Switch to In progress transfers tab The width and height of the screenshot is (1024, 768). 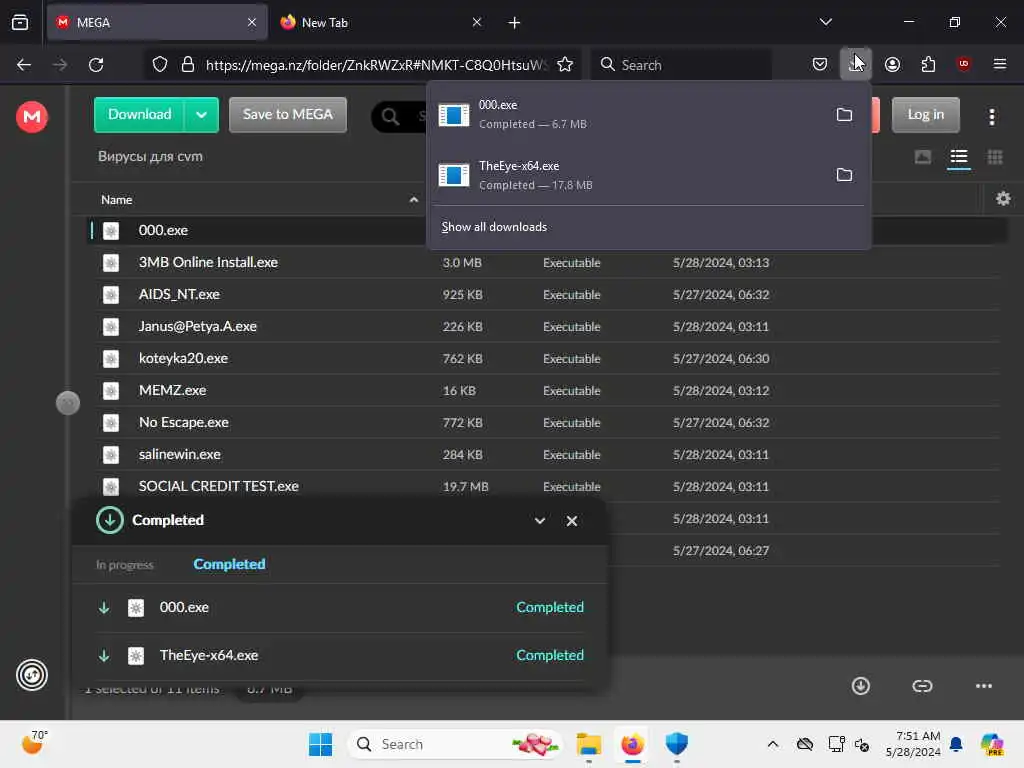click(x=125, y=565)
